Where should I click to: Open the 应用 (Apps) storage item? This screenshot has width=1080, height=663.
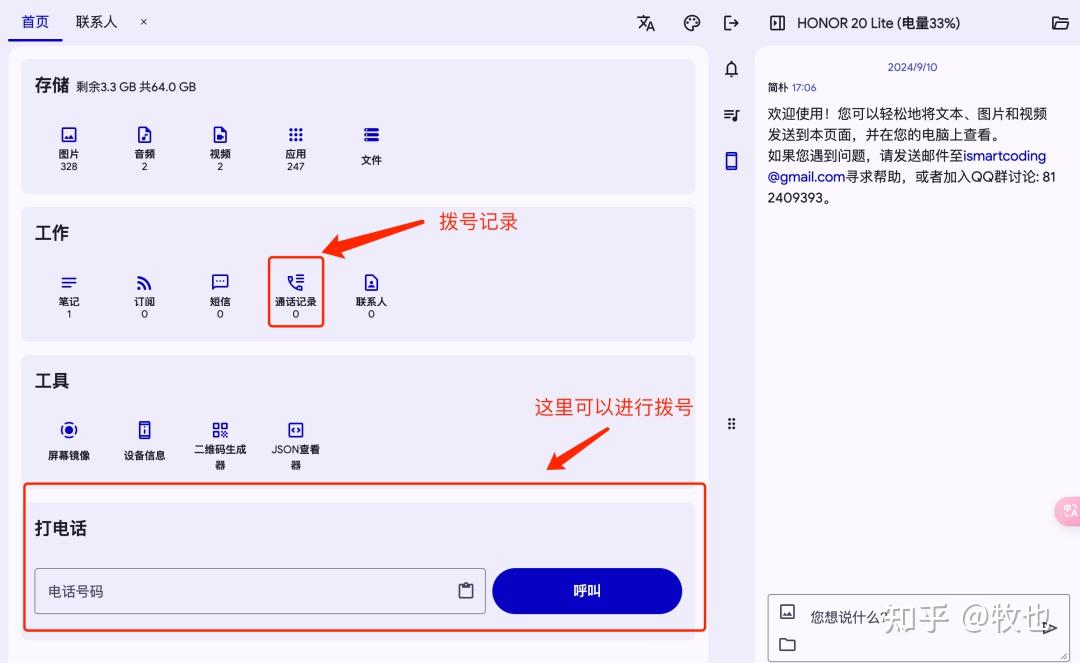(x=295, y=147)
